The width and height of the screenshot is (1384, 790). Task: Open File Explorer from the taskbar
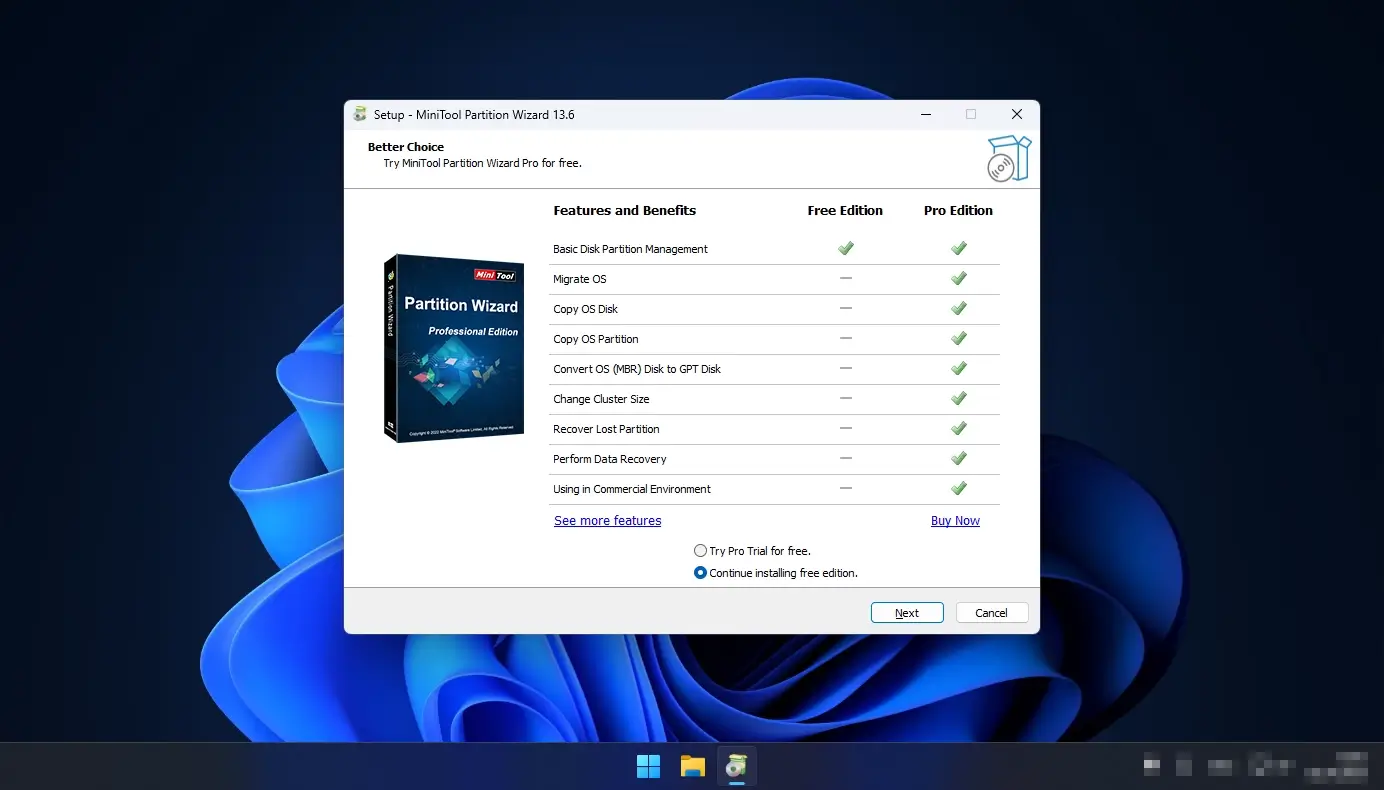[x=693, y=766]
